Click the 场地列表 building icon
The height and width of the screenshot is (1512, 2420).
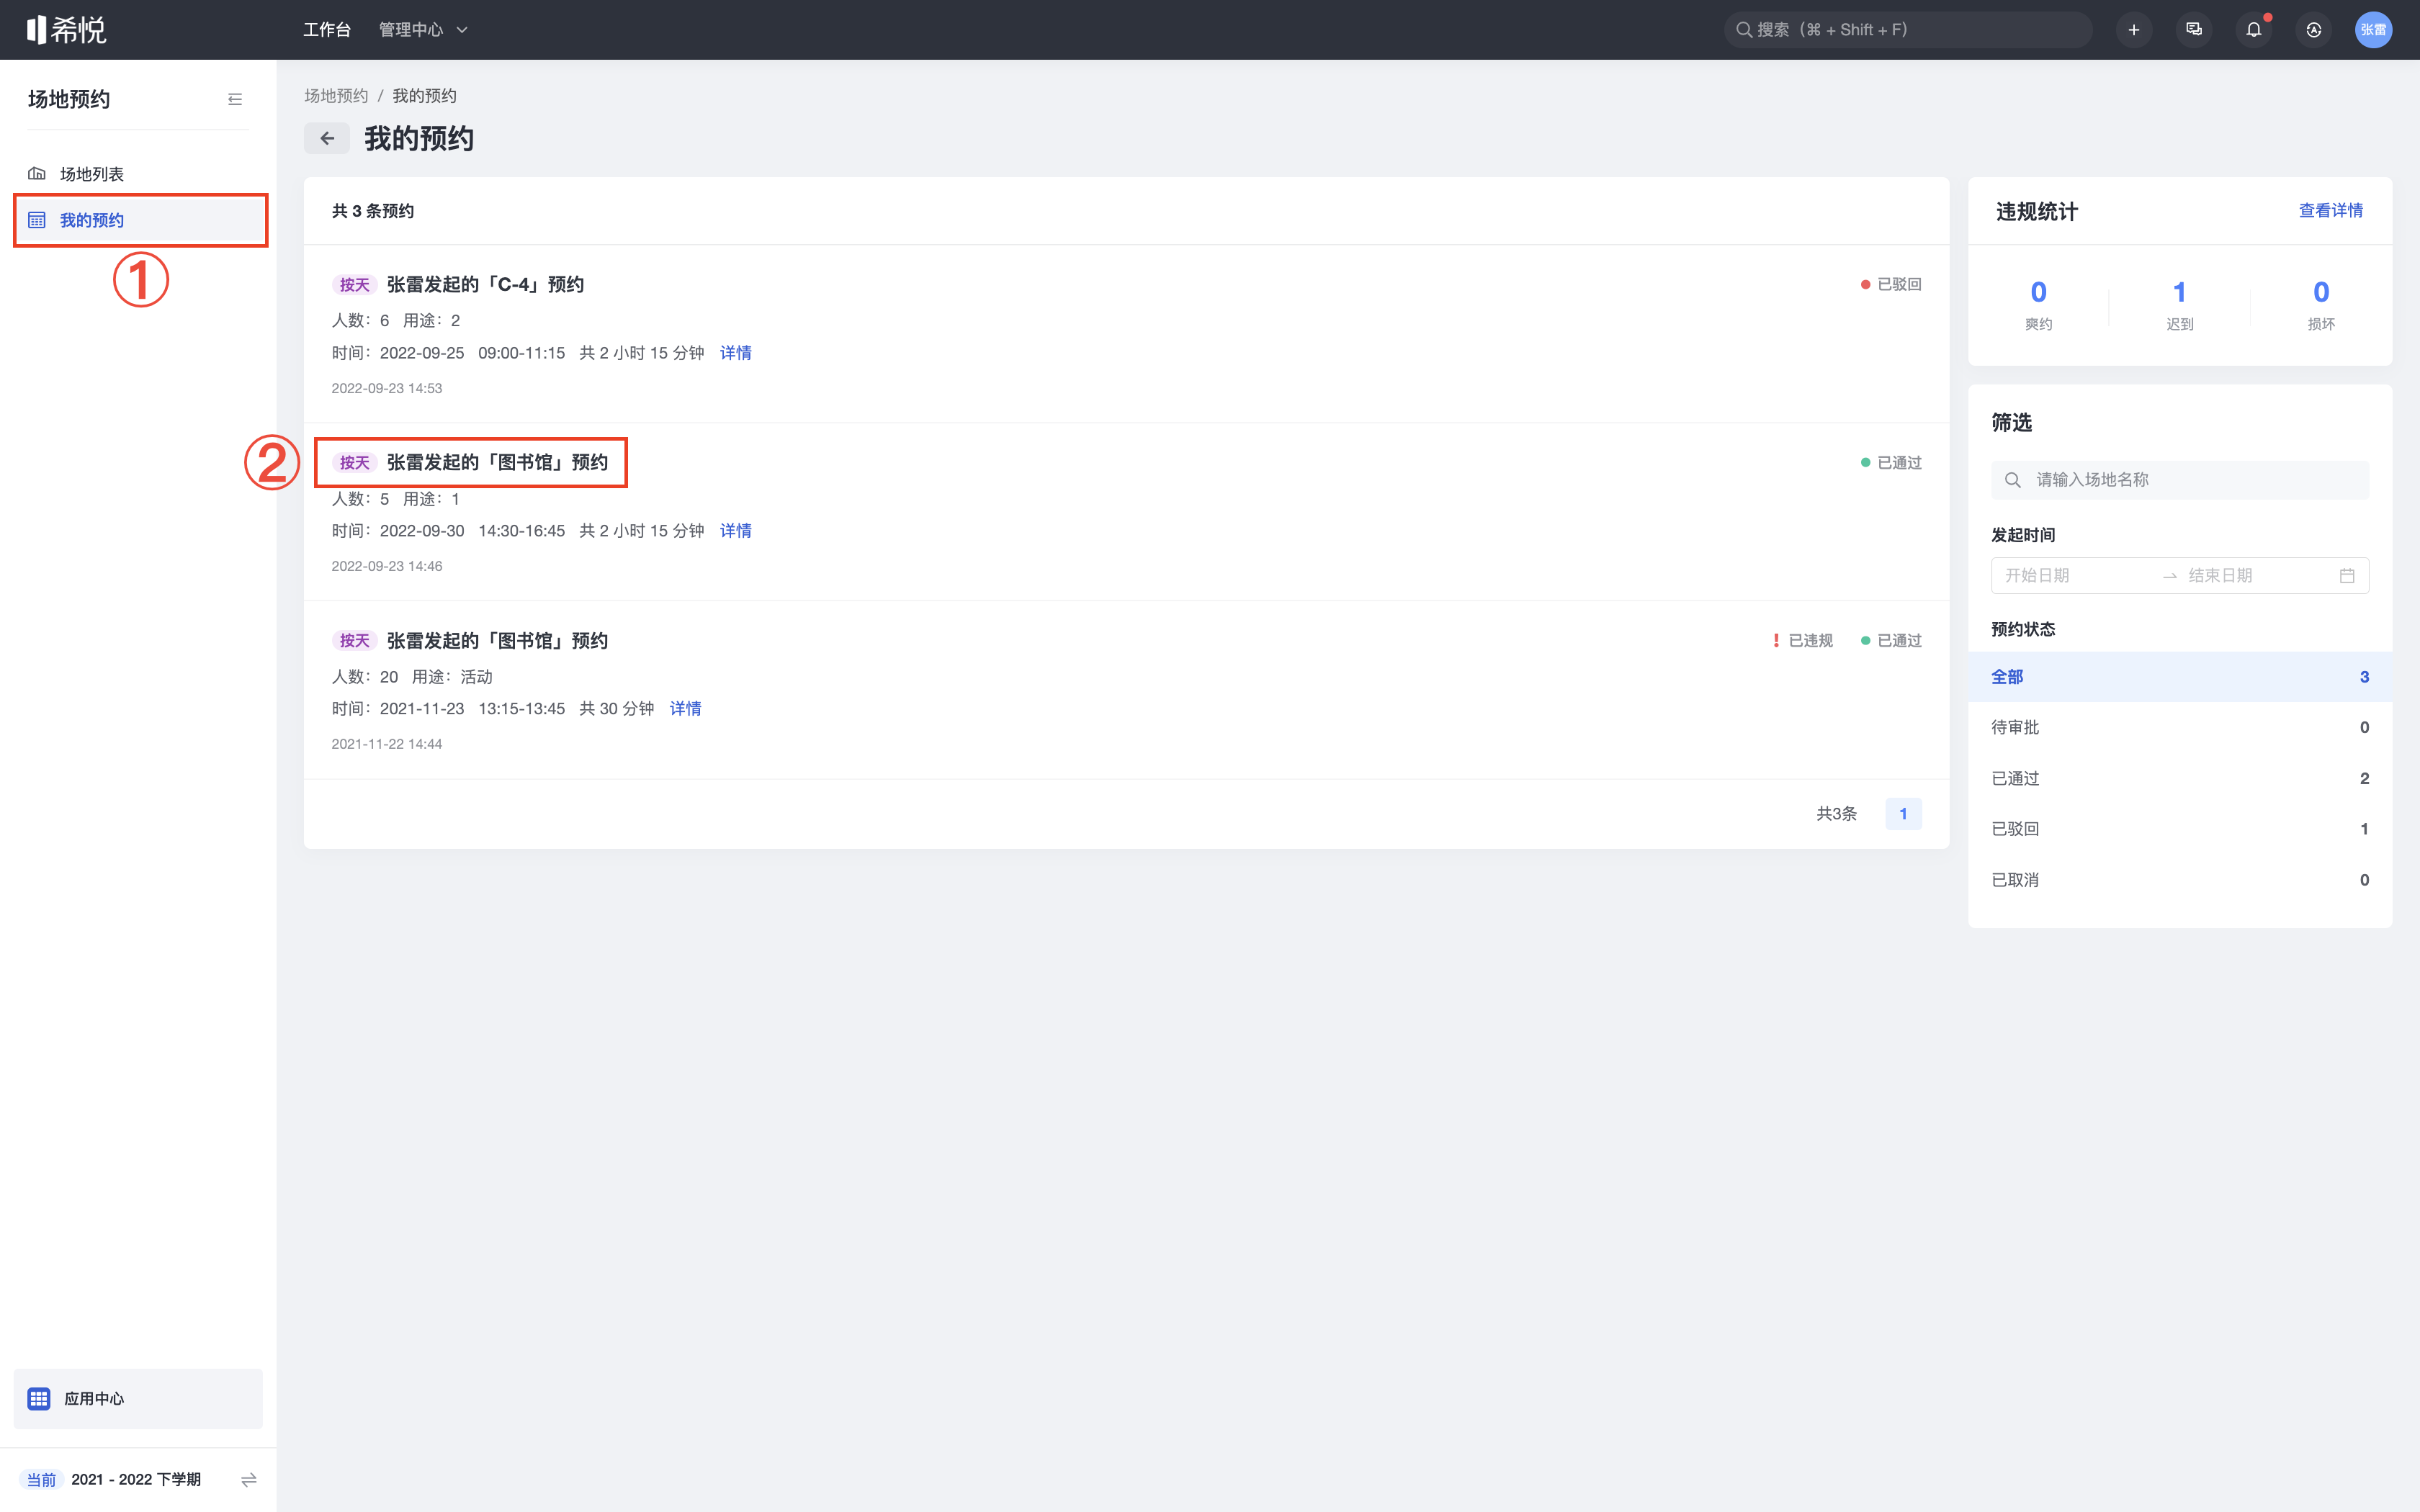[37, 174]
